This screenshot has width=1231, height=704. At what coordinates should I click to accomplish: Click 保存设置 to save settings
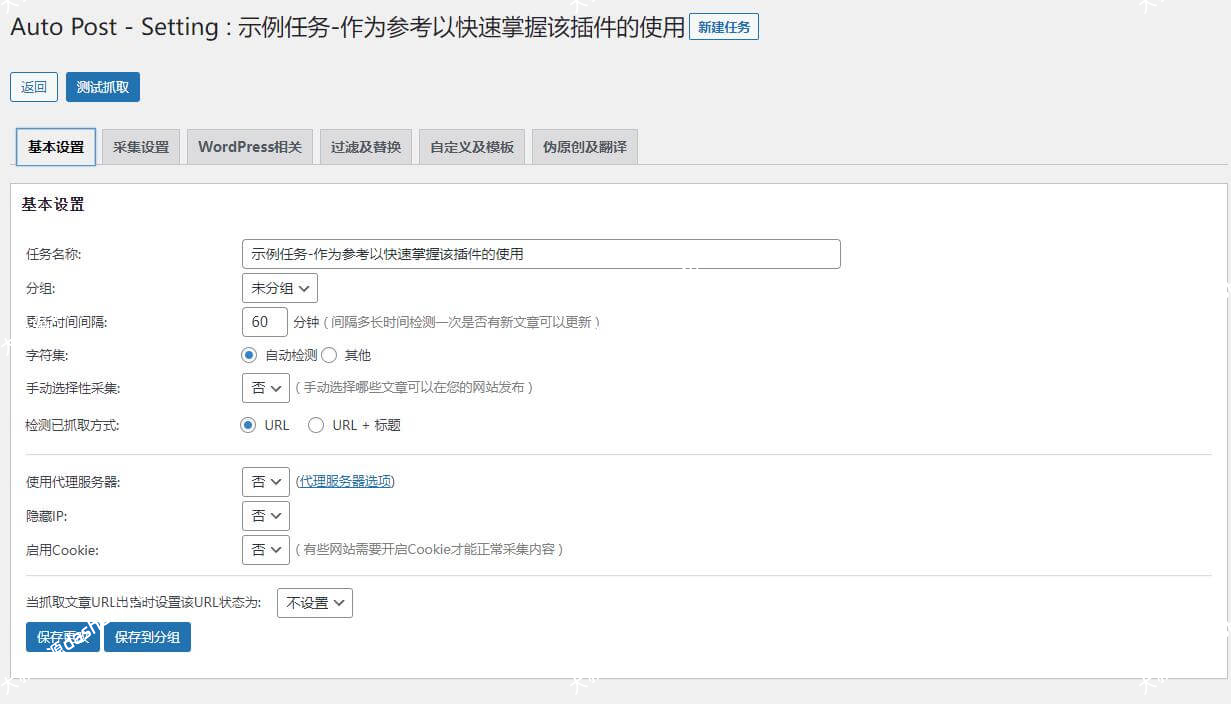[x=61, y=637]
